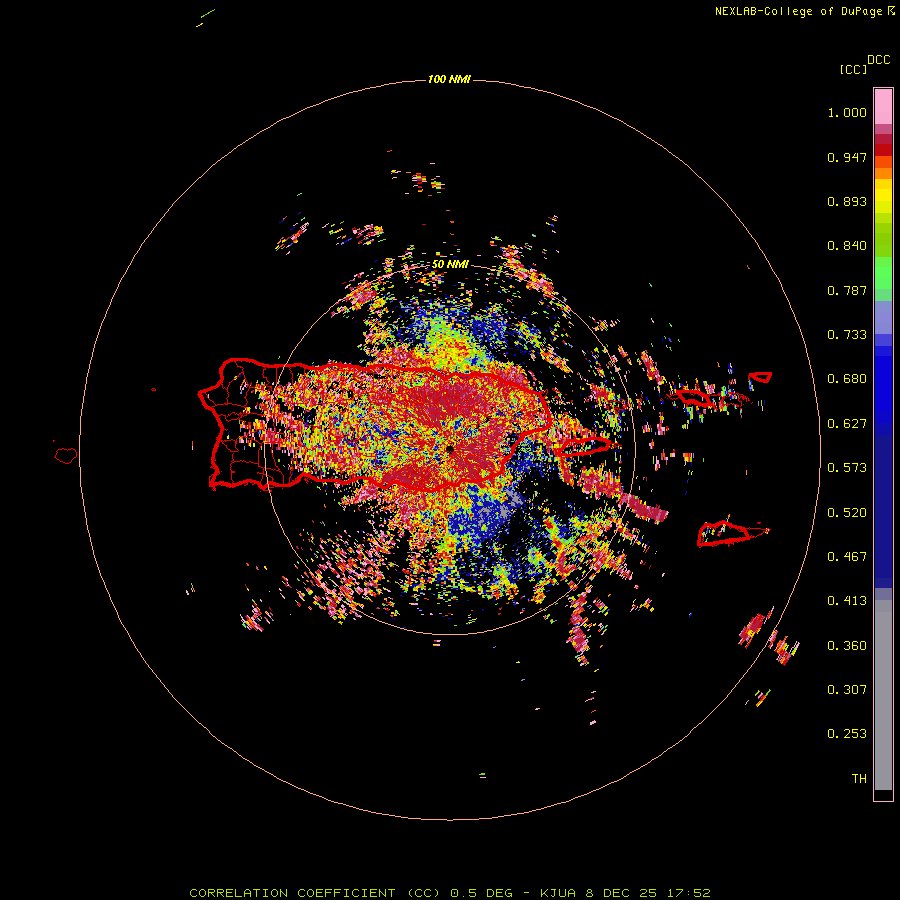
Task: Pick the red swatch above 0.947
Action: [x=883, y=150]
